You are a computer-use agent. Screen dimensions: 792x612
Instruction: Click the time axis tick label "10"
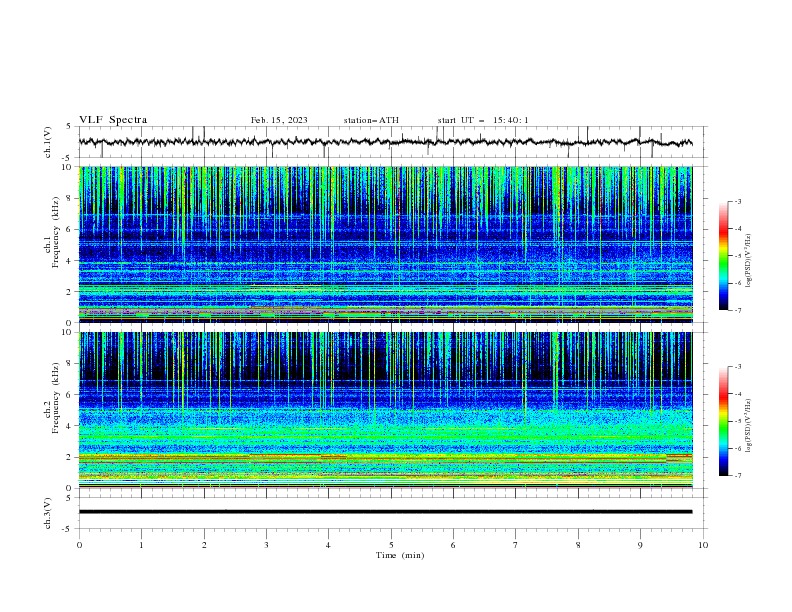[x=703, y=545]
